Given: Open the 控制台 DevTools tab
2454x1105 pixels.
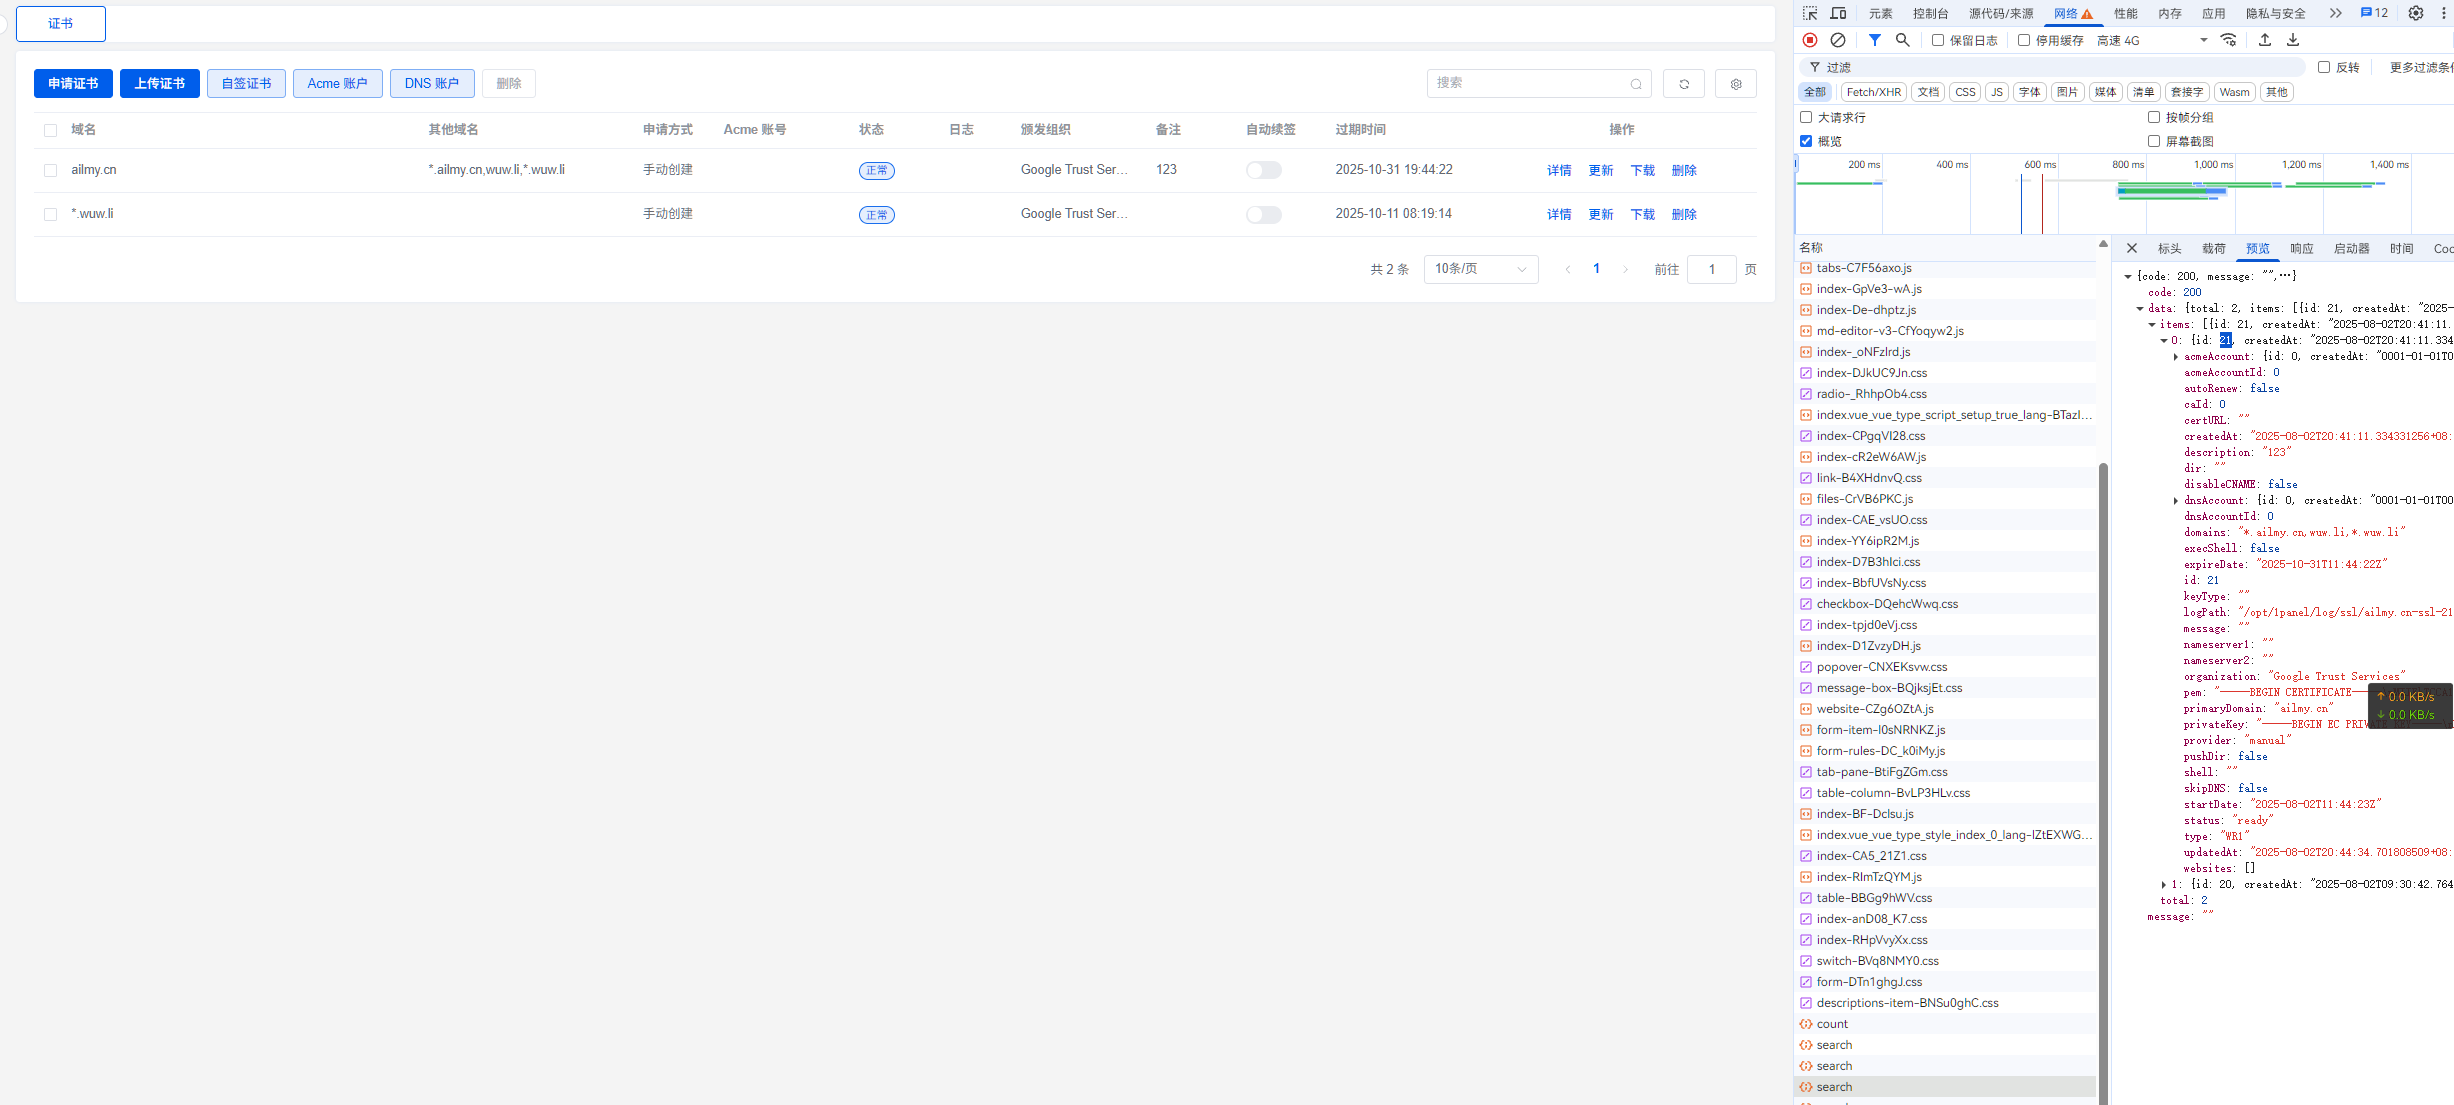Looking at the screenshot, I should [1930, 13].
